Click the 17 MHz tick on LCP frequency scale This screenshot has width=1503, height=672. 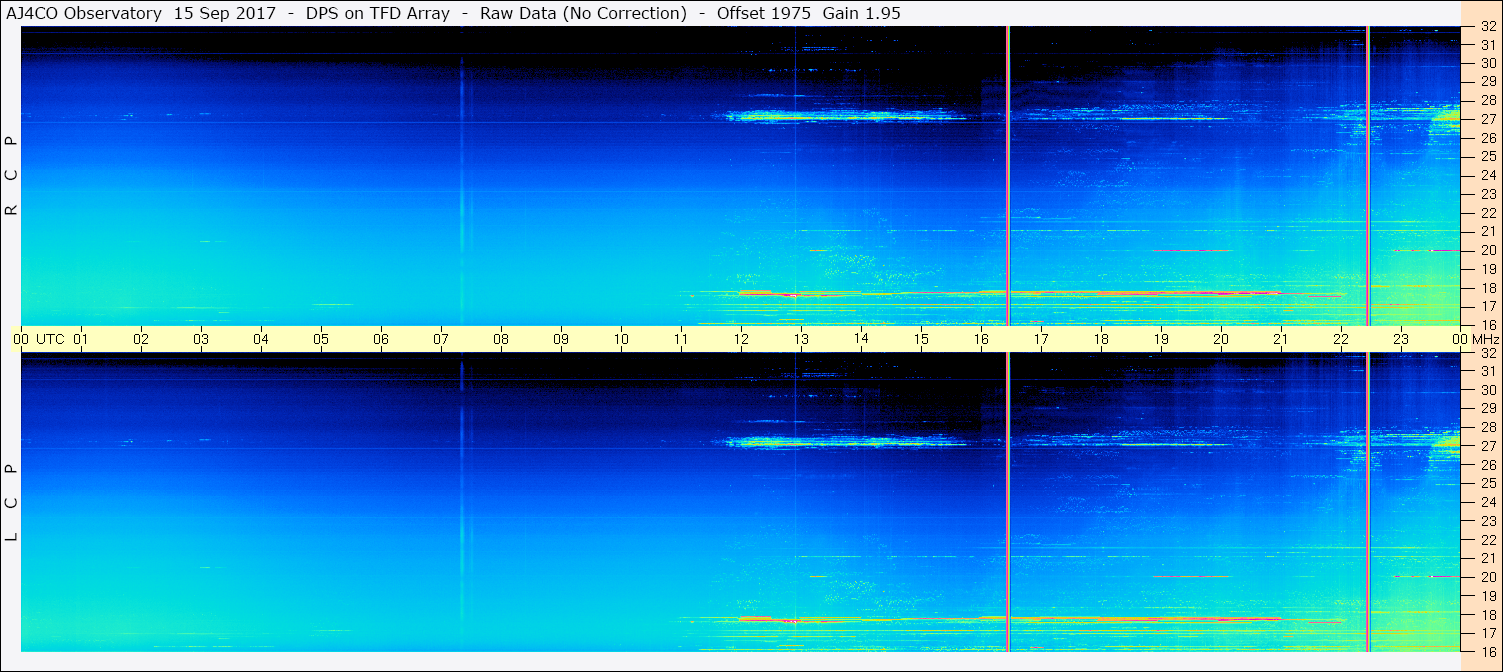coord(1487,633)
